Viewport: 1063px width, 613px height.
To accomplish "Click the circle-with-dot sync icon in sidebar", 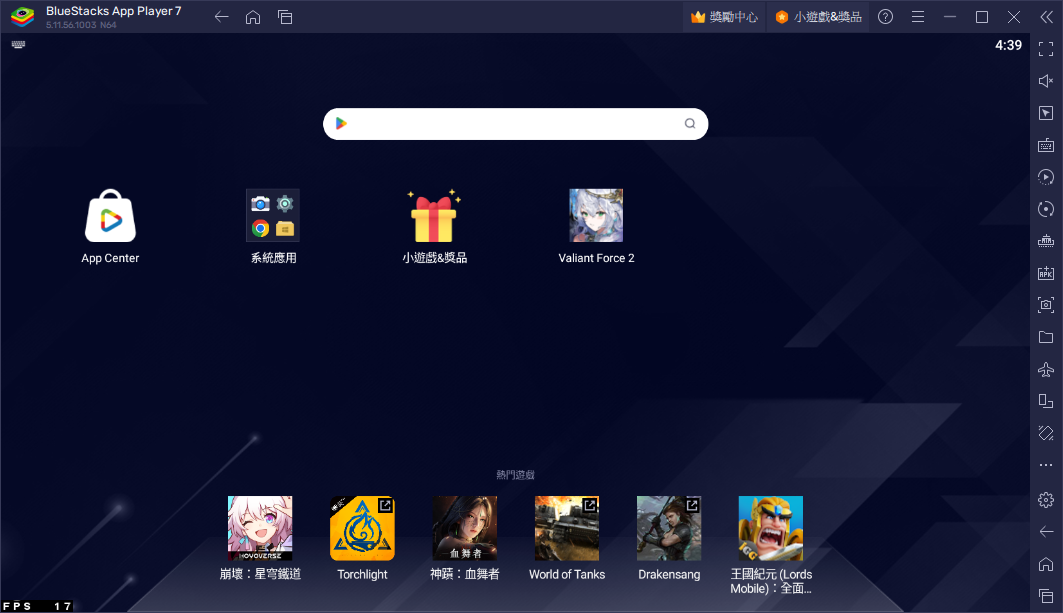I will (x=1046, y=209).
